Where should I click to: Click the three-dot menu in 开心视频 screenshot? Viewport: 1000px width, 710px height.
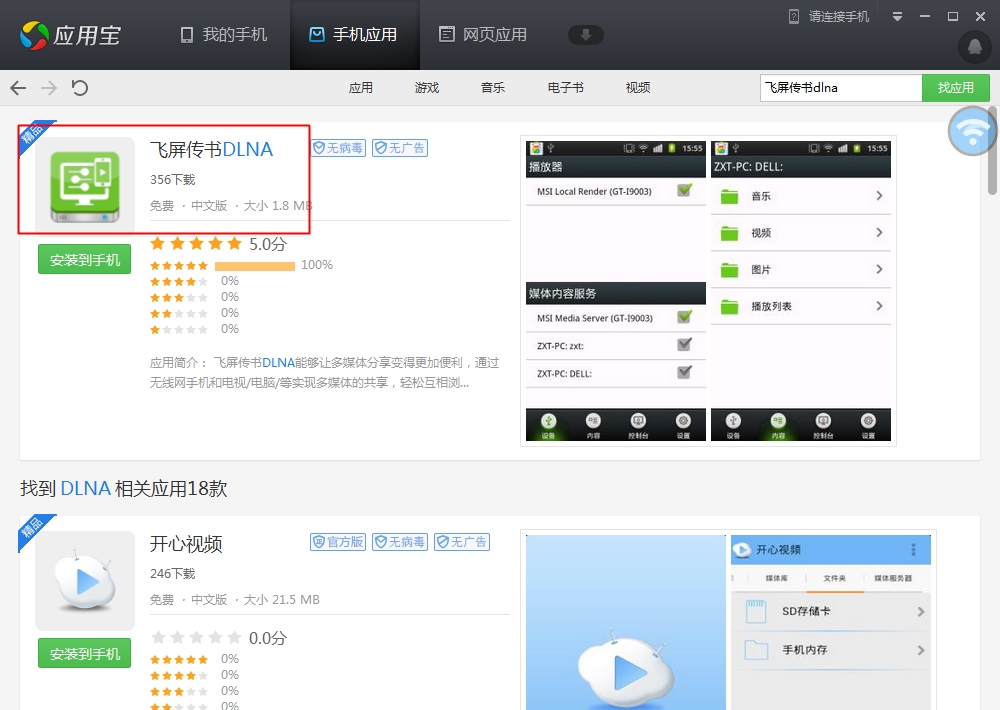(x=913, y=550)
